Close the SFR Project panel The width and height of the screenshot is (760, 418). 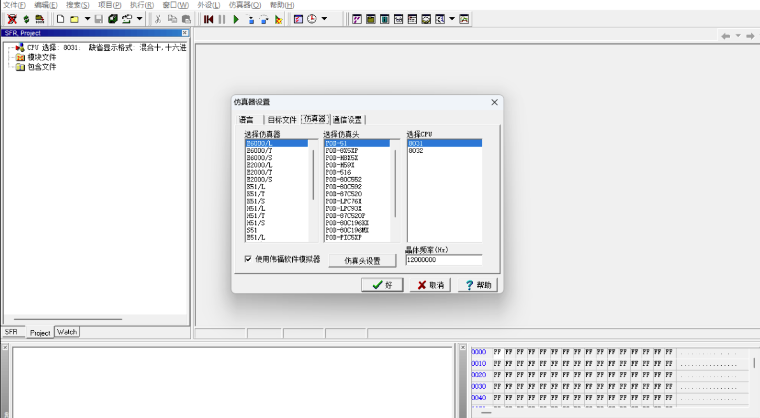click(185, 32)
